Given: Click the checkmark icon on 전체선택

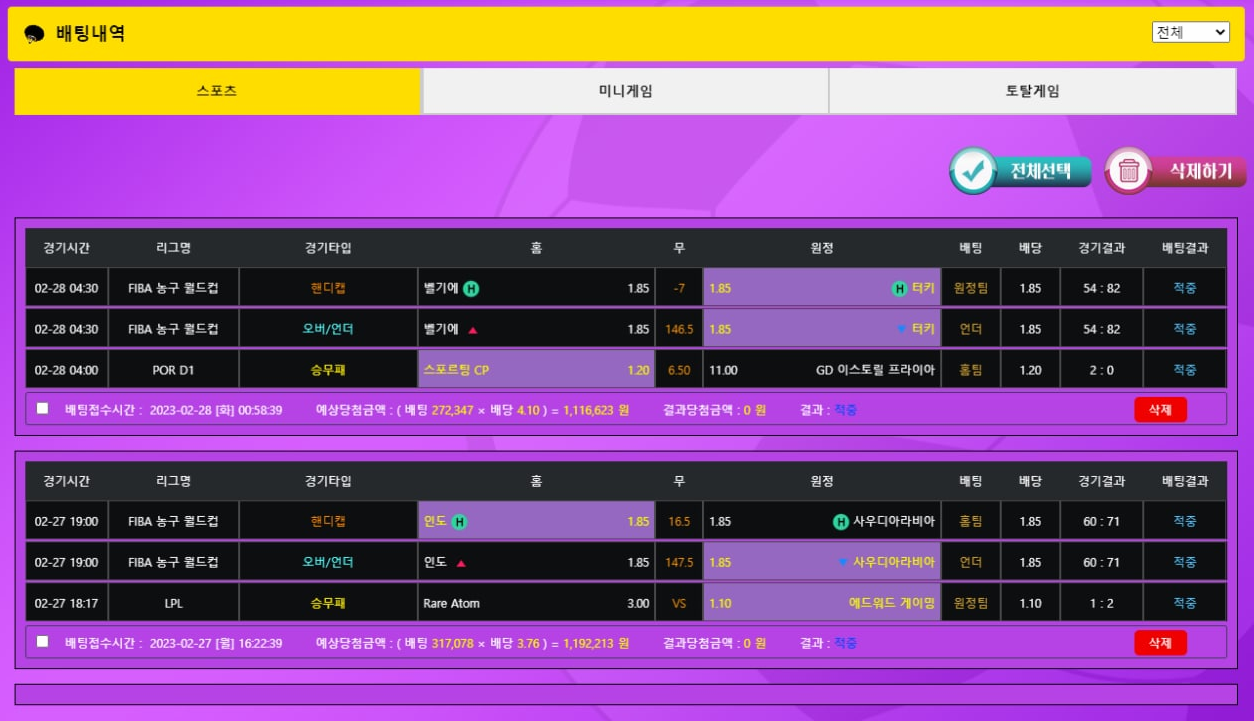Looking at the screenshot, I should tap(970, 171).
